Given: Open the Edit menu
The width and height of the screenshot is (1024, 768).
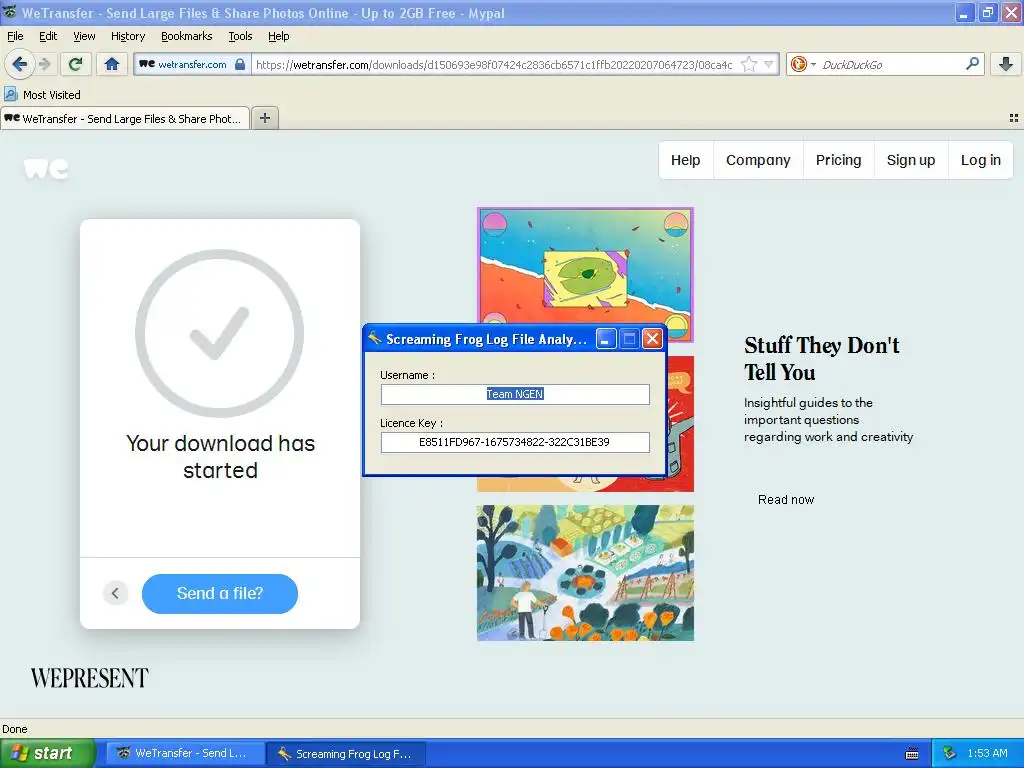Looking at the screenshot, I should [48, 36].
